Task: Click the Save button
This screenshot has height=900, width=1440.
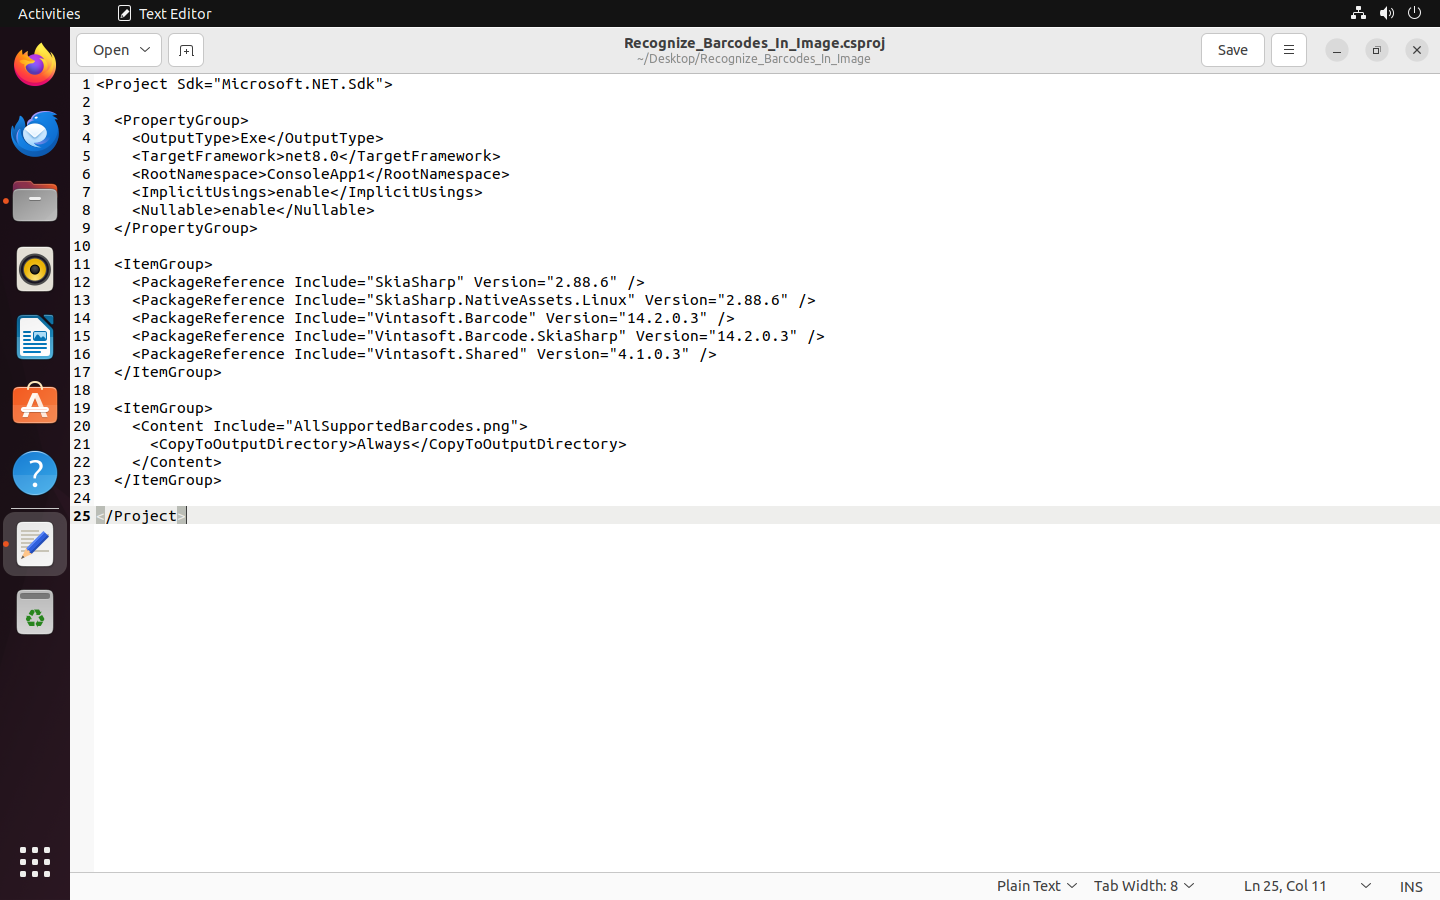Action: (1232, 50)
